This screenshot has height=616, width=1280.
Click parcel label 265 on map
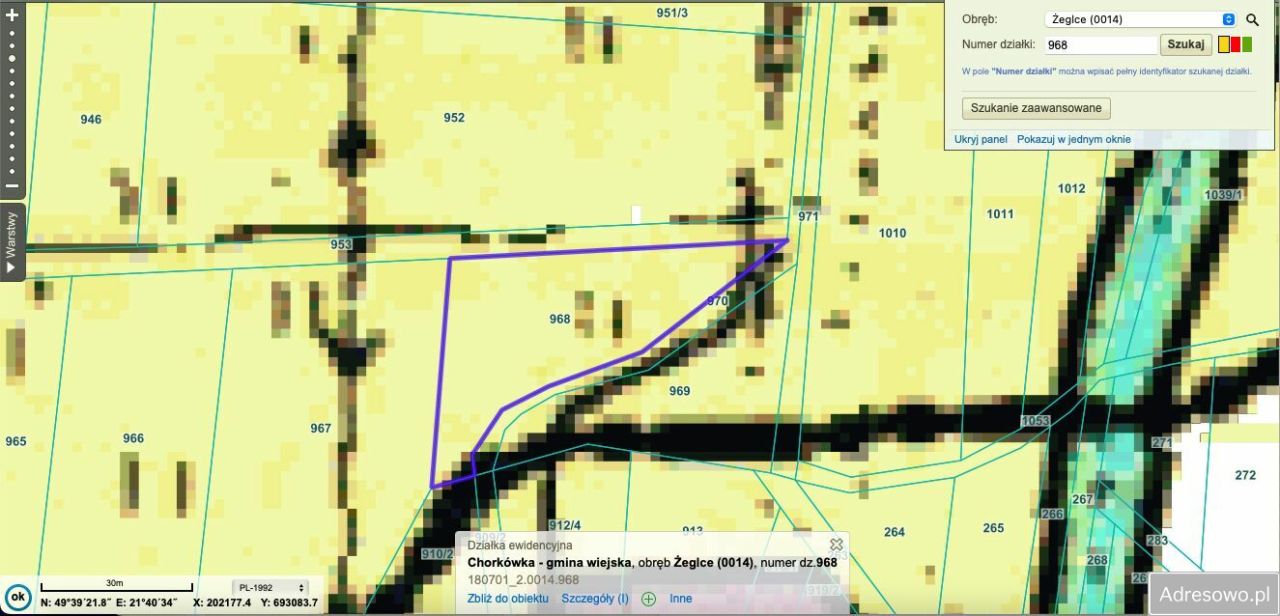[x=993, y=527]
